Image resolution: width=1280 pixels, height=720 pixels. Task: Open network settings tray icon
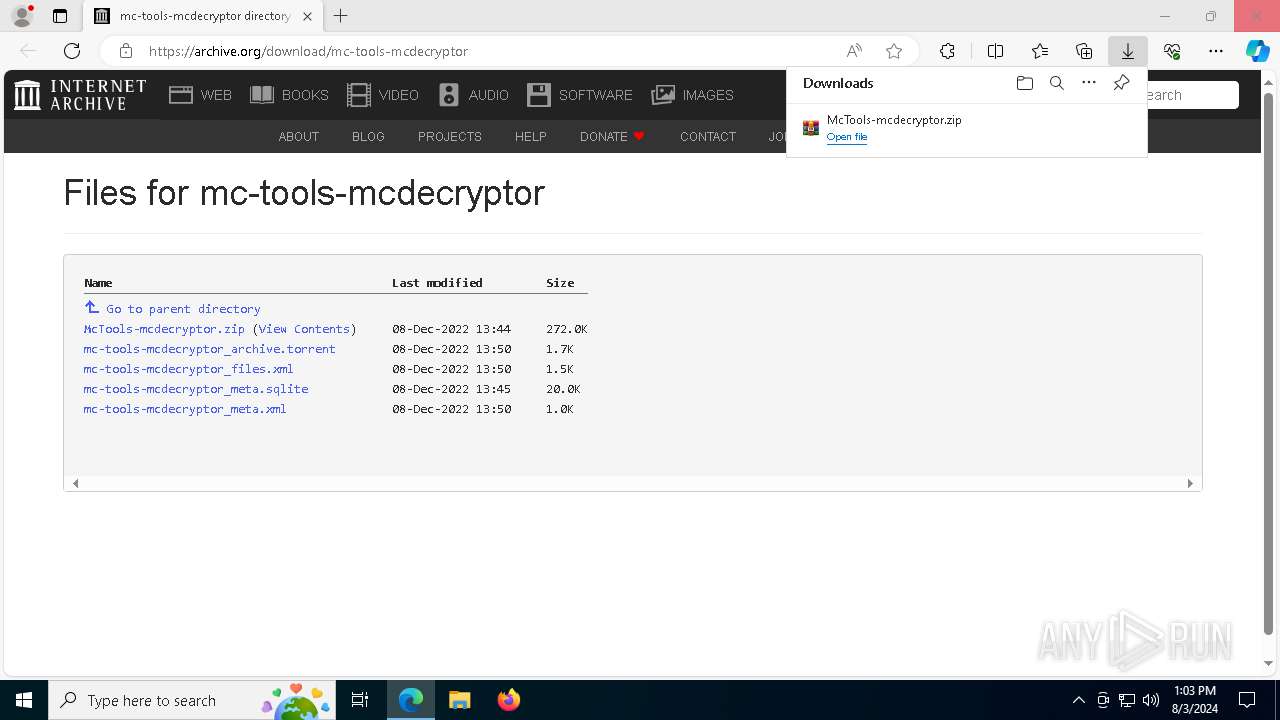coord(1127,700)
